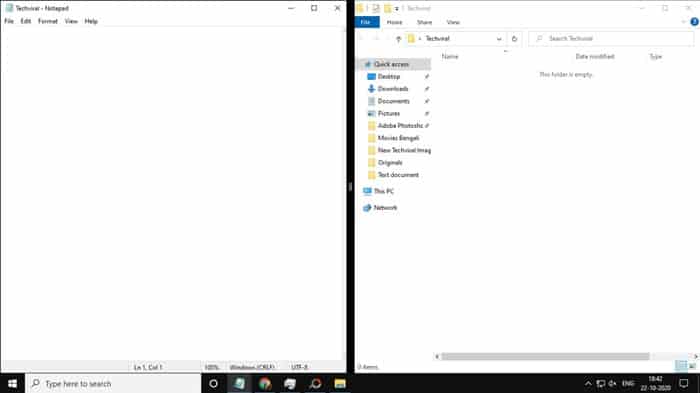This screenshot has height=393, width=700.
Task: Open the blue File tab in Explorer
Action: click(367, 22)
